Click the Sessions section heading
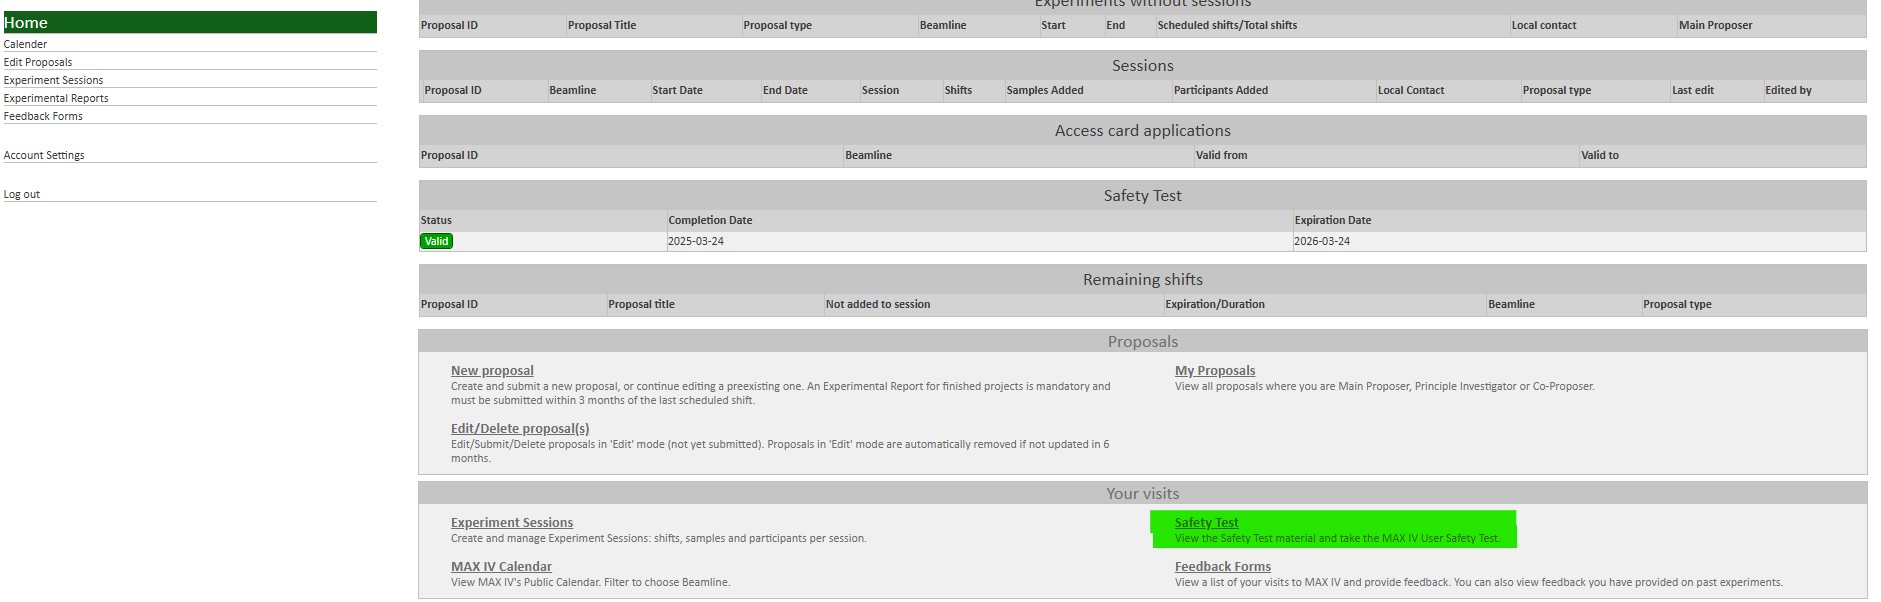This screenshot has width=1881, height=602. 1143,66
